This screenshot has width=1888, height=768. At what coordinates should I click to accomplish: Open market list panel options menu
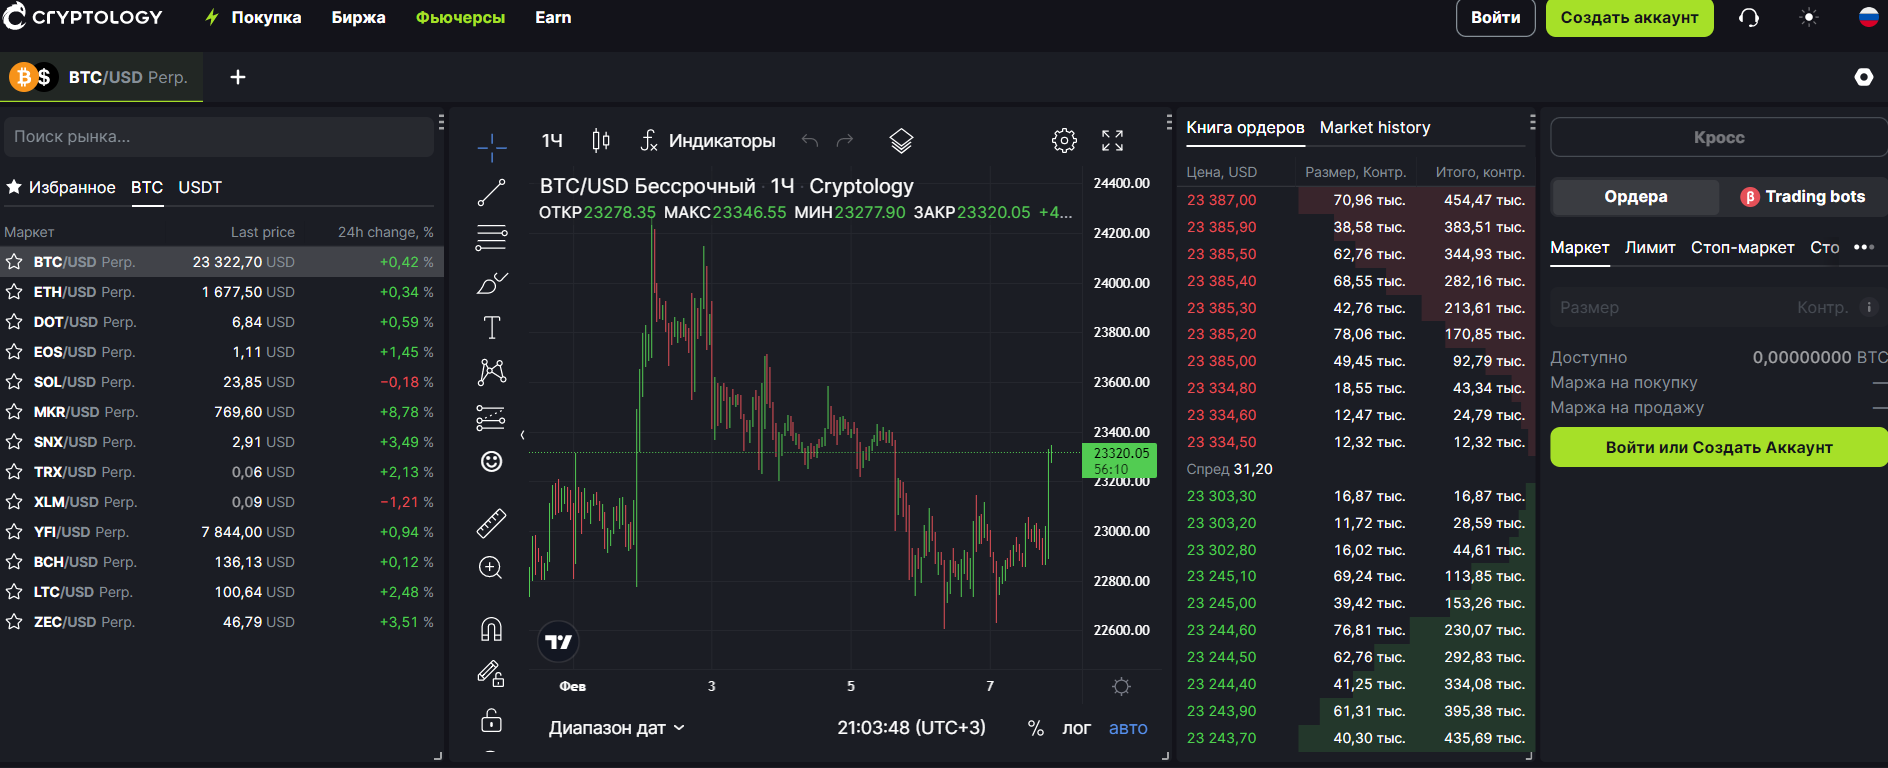point(441,122)
